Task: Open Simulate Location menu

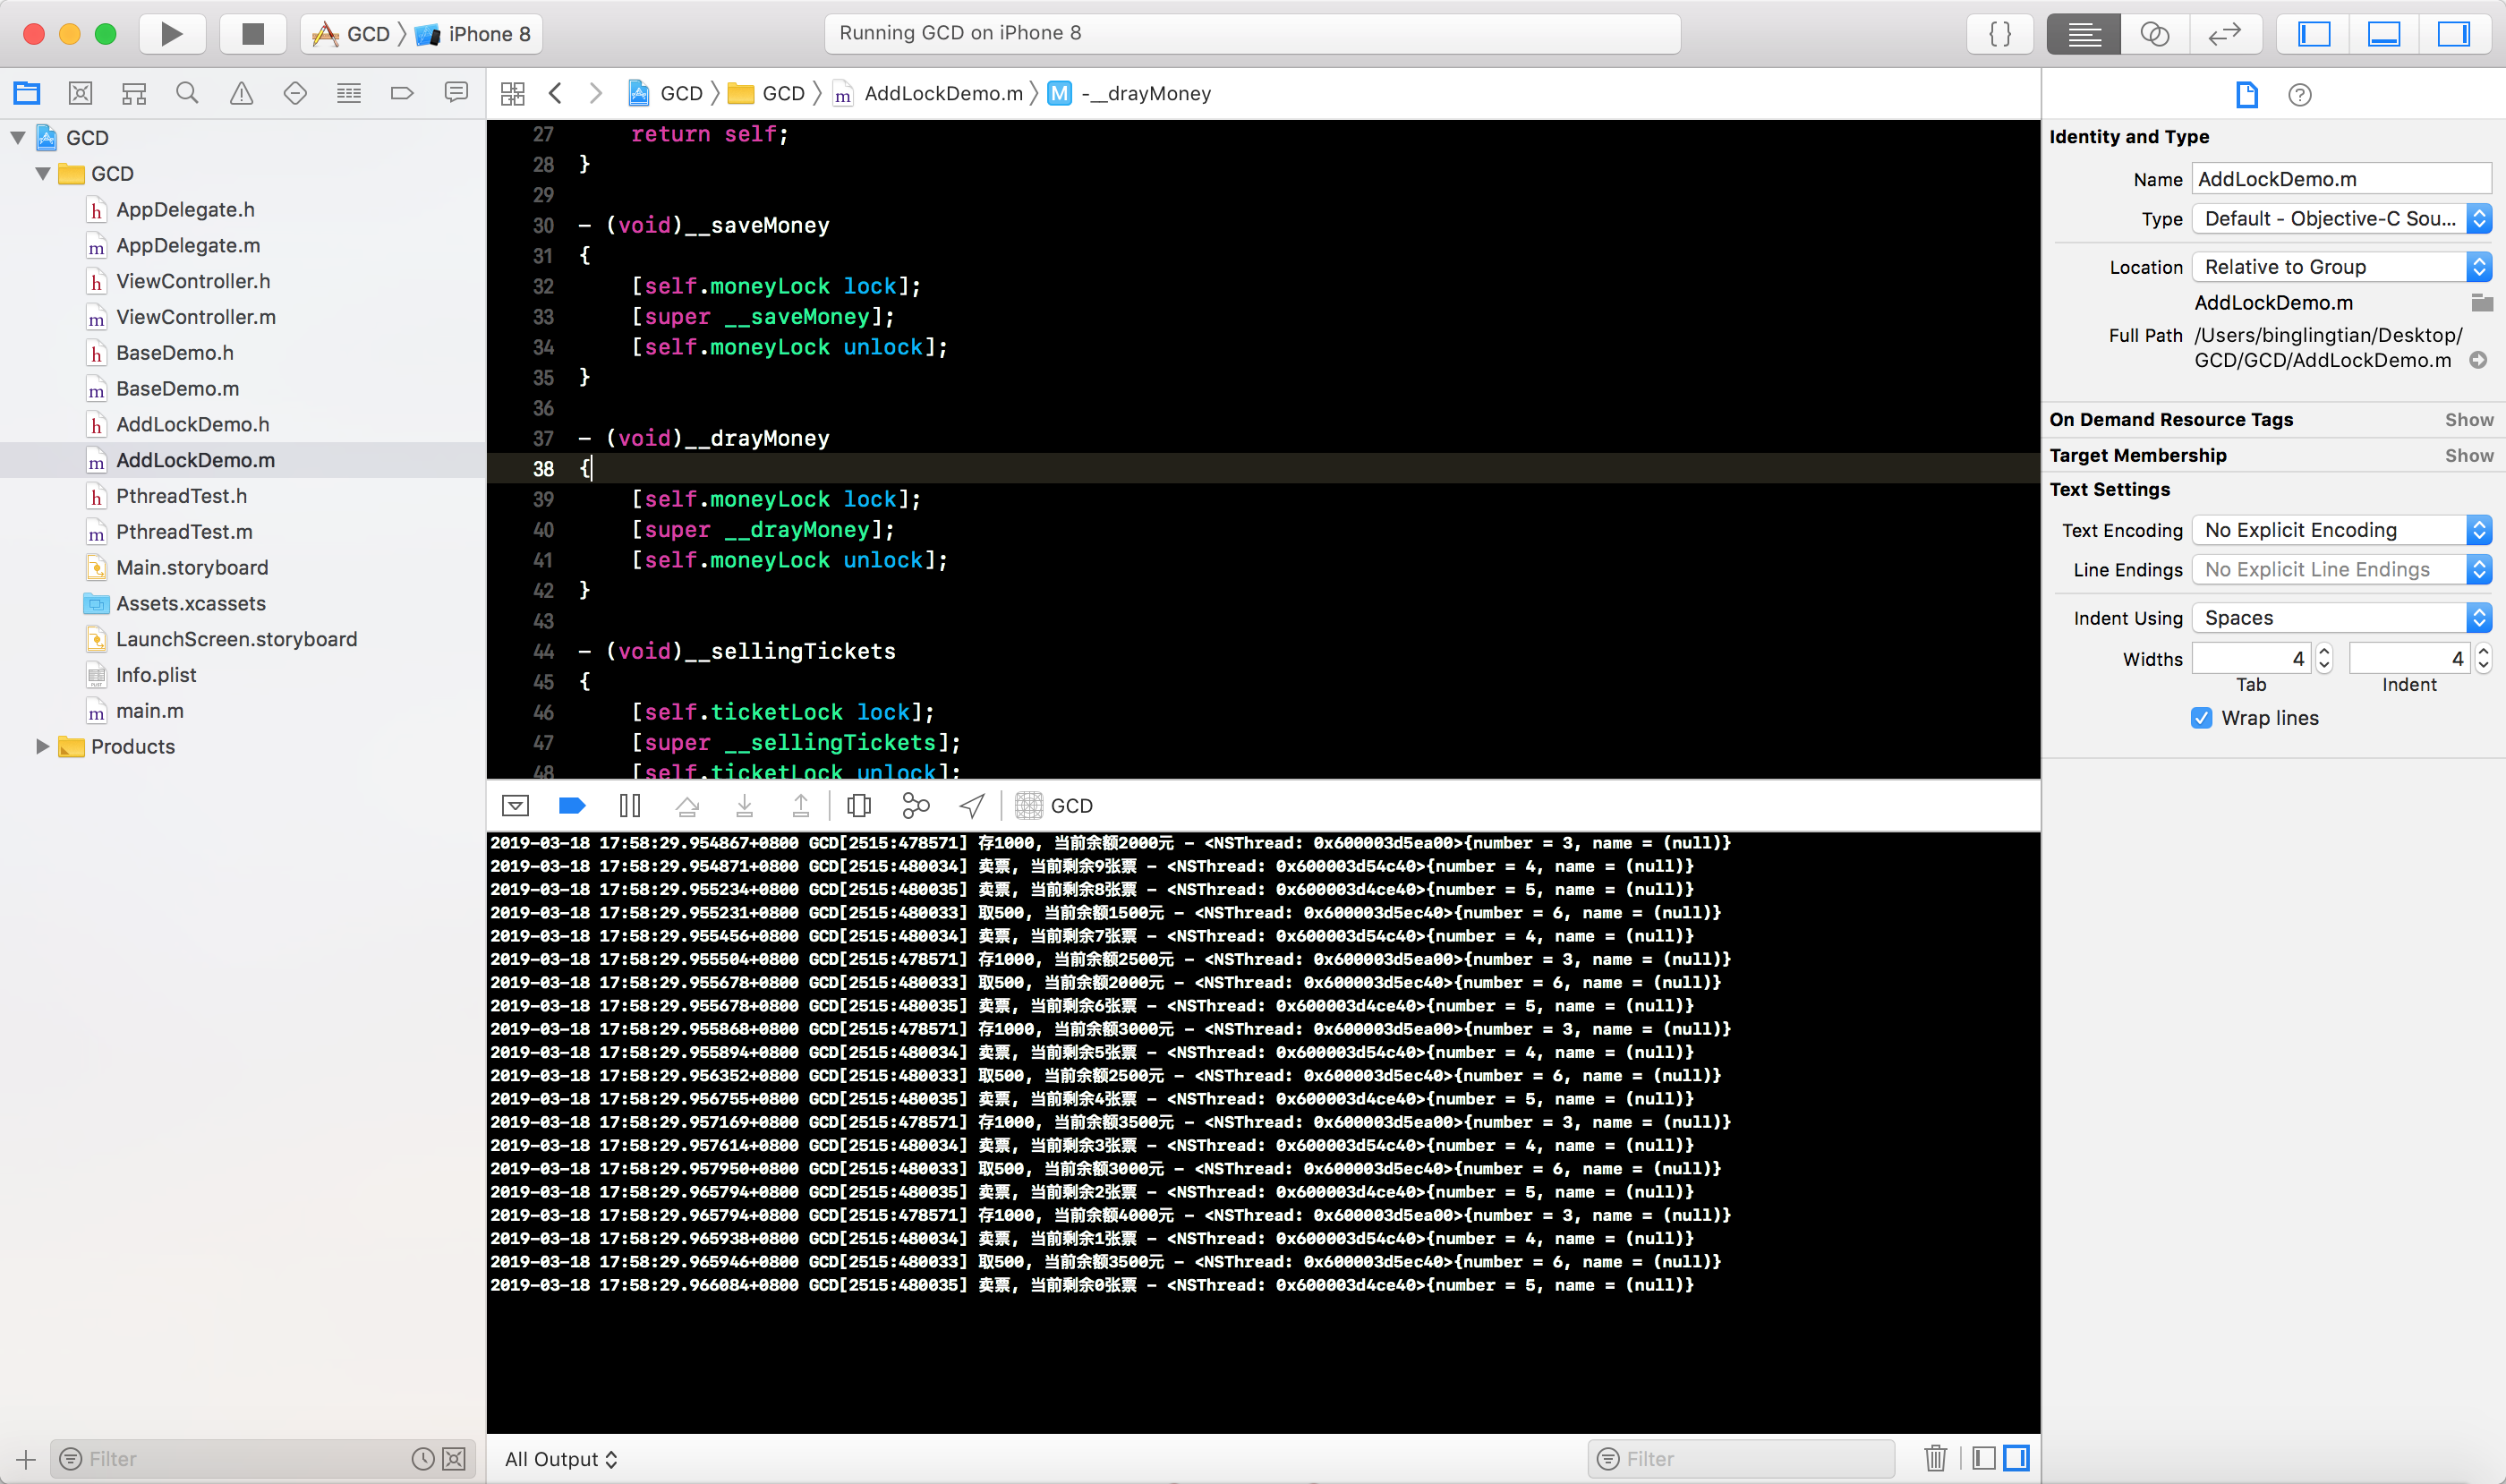Action: click(x=972, y=806)
